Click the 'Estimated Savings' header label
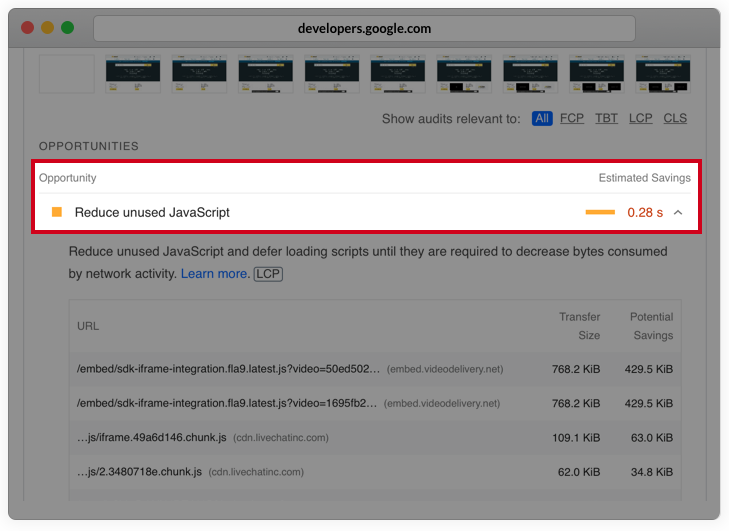The height and width of the screenshot is (531, 729). [644, 178]
